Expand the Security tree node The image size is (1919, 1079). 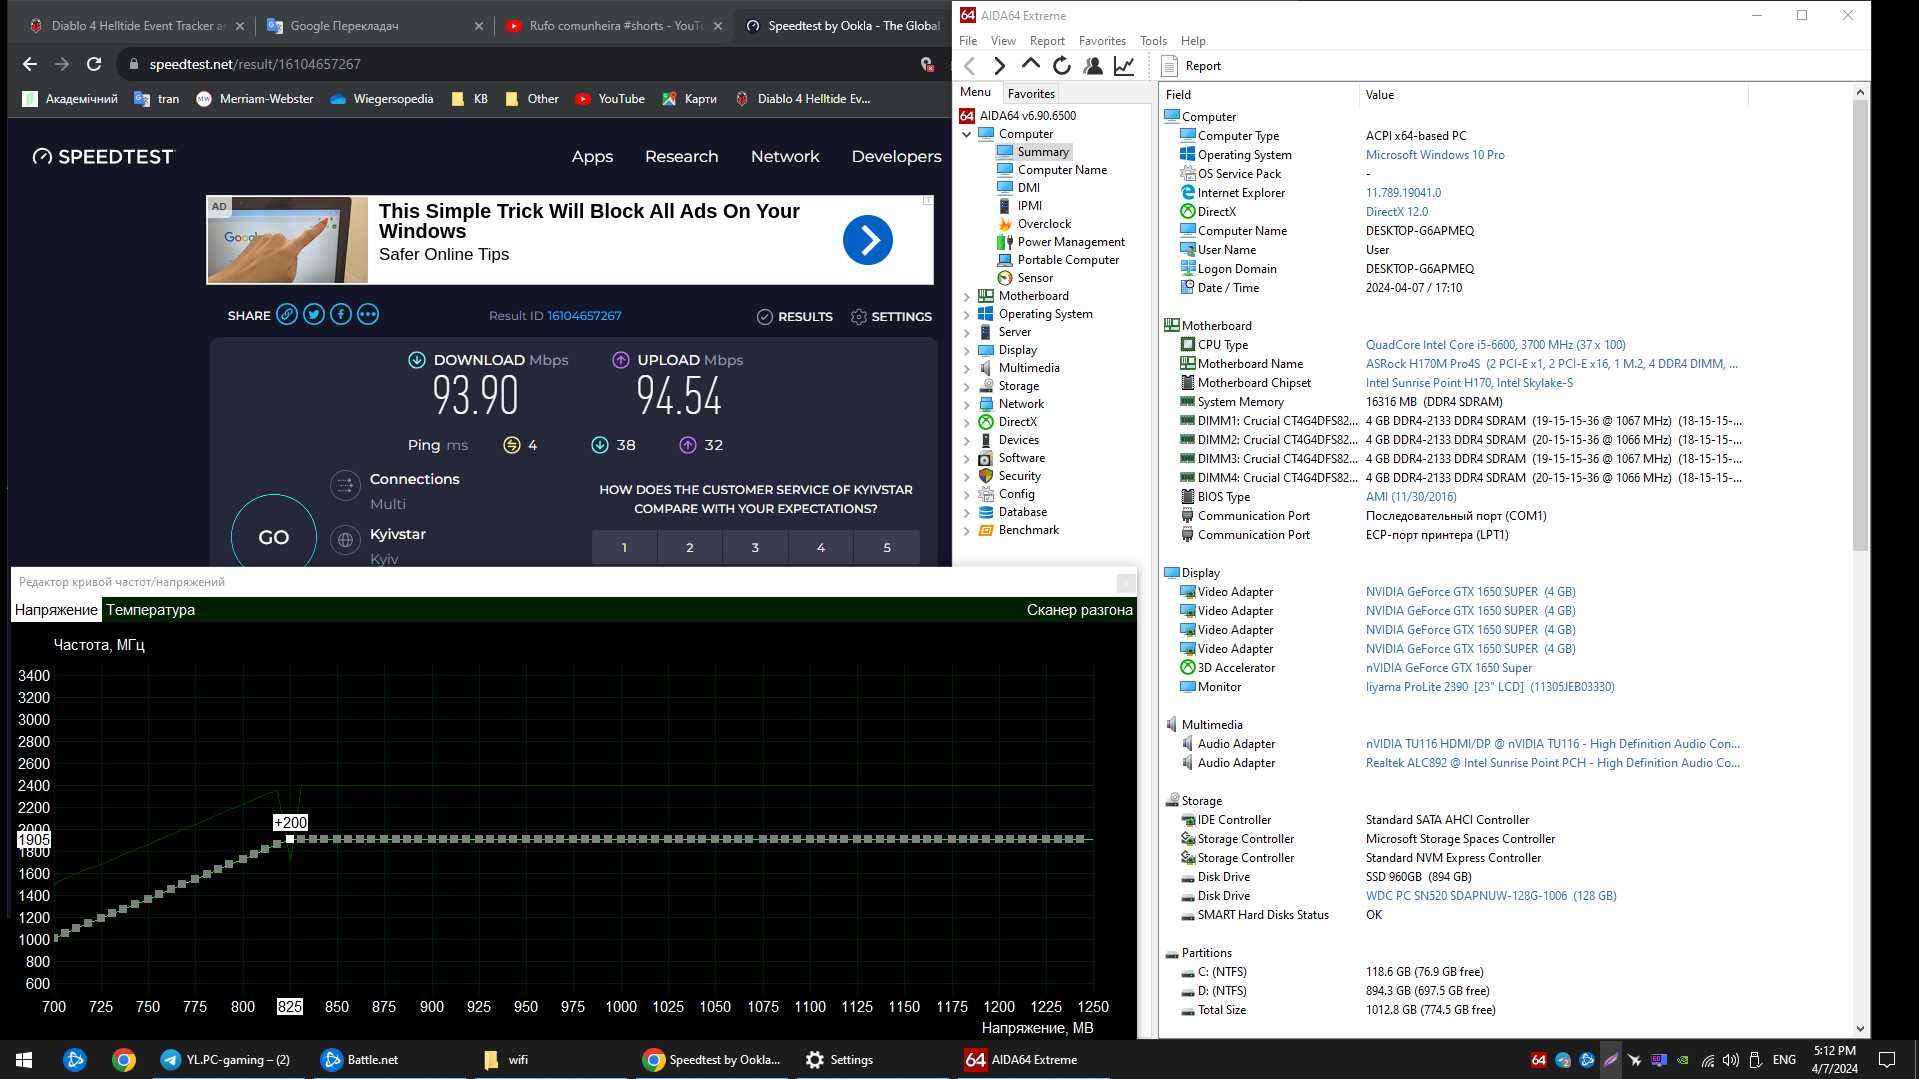(967, 476)
